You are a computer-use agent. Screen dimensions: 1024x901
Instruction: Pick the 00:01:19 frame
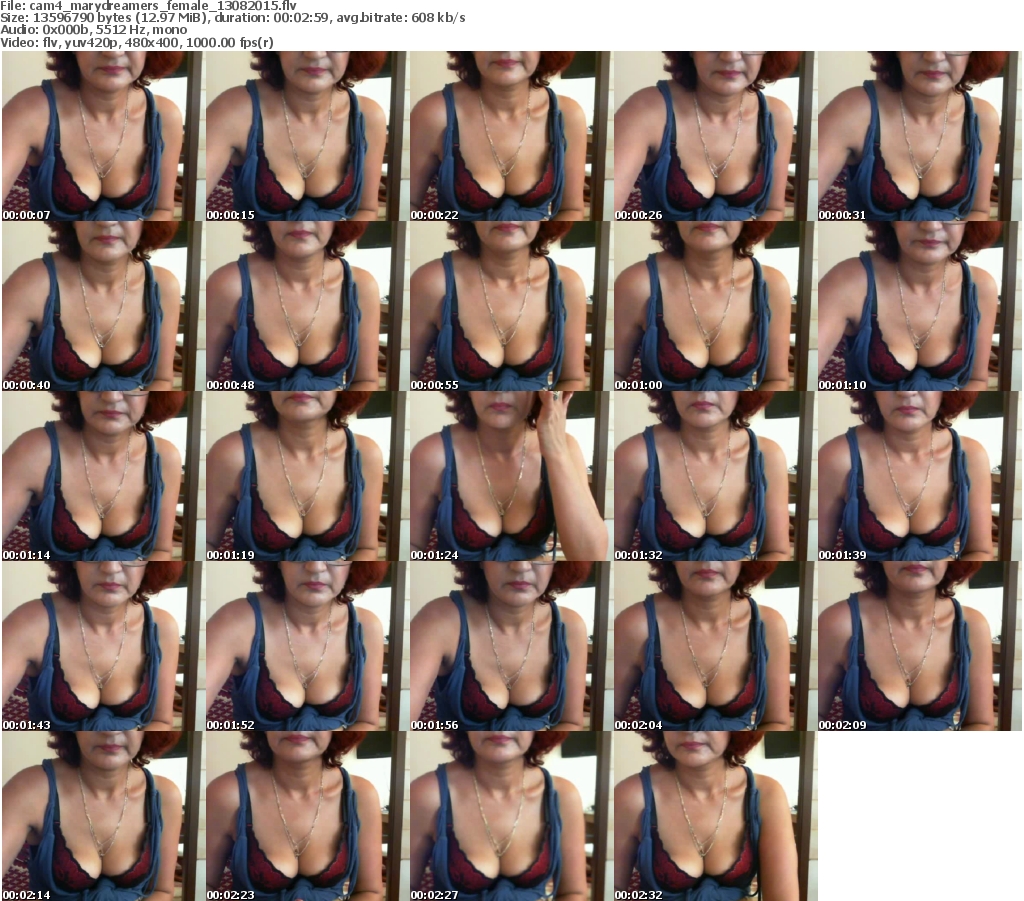[x=307, y=476]
